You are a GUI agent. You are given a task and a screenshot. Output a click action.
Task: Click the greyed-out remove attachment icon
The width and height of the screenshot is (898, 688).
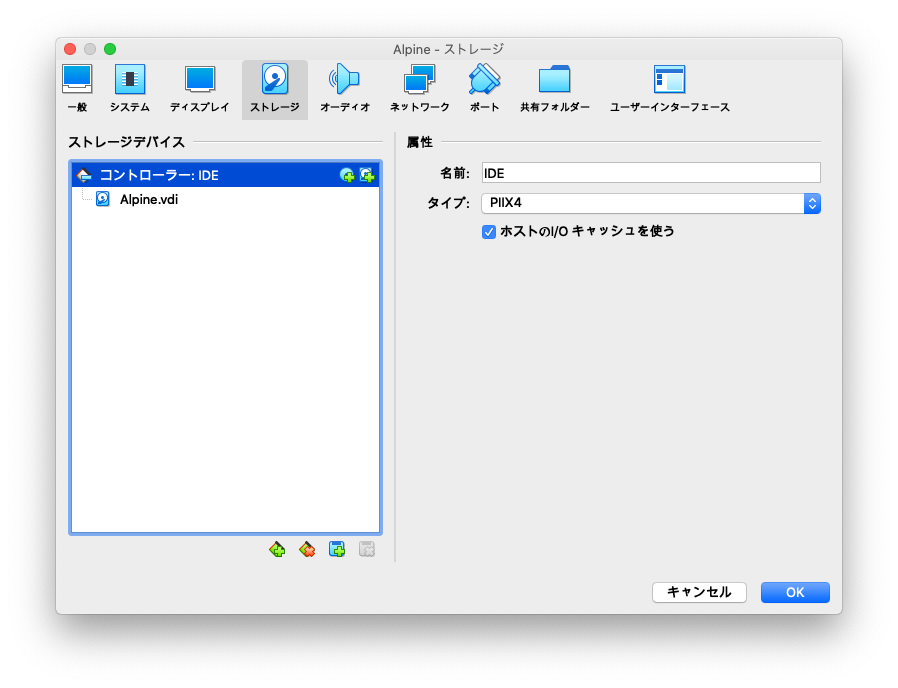367,549
